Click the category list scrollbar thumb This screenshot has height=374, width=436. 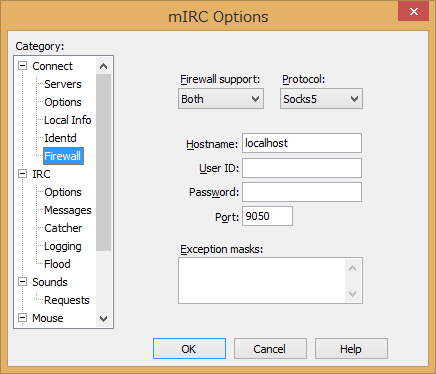point(103,162)
